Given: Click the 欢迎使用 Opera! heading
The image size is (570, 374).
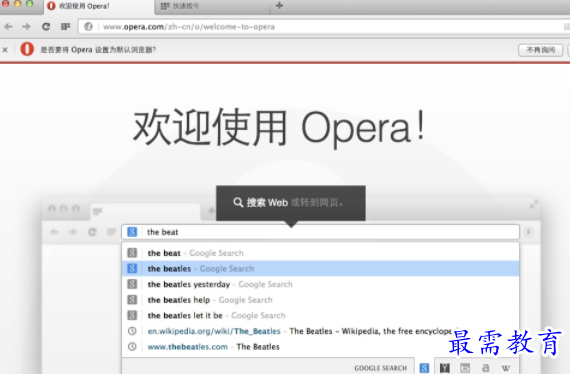Looking at the screenshot, I should tap(279, 128).
